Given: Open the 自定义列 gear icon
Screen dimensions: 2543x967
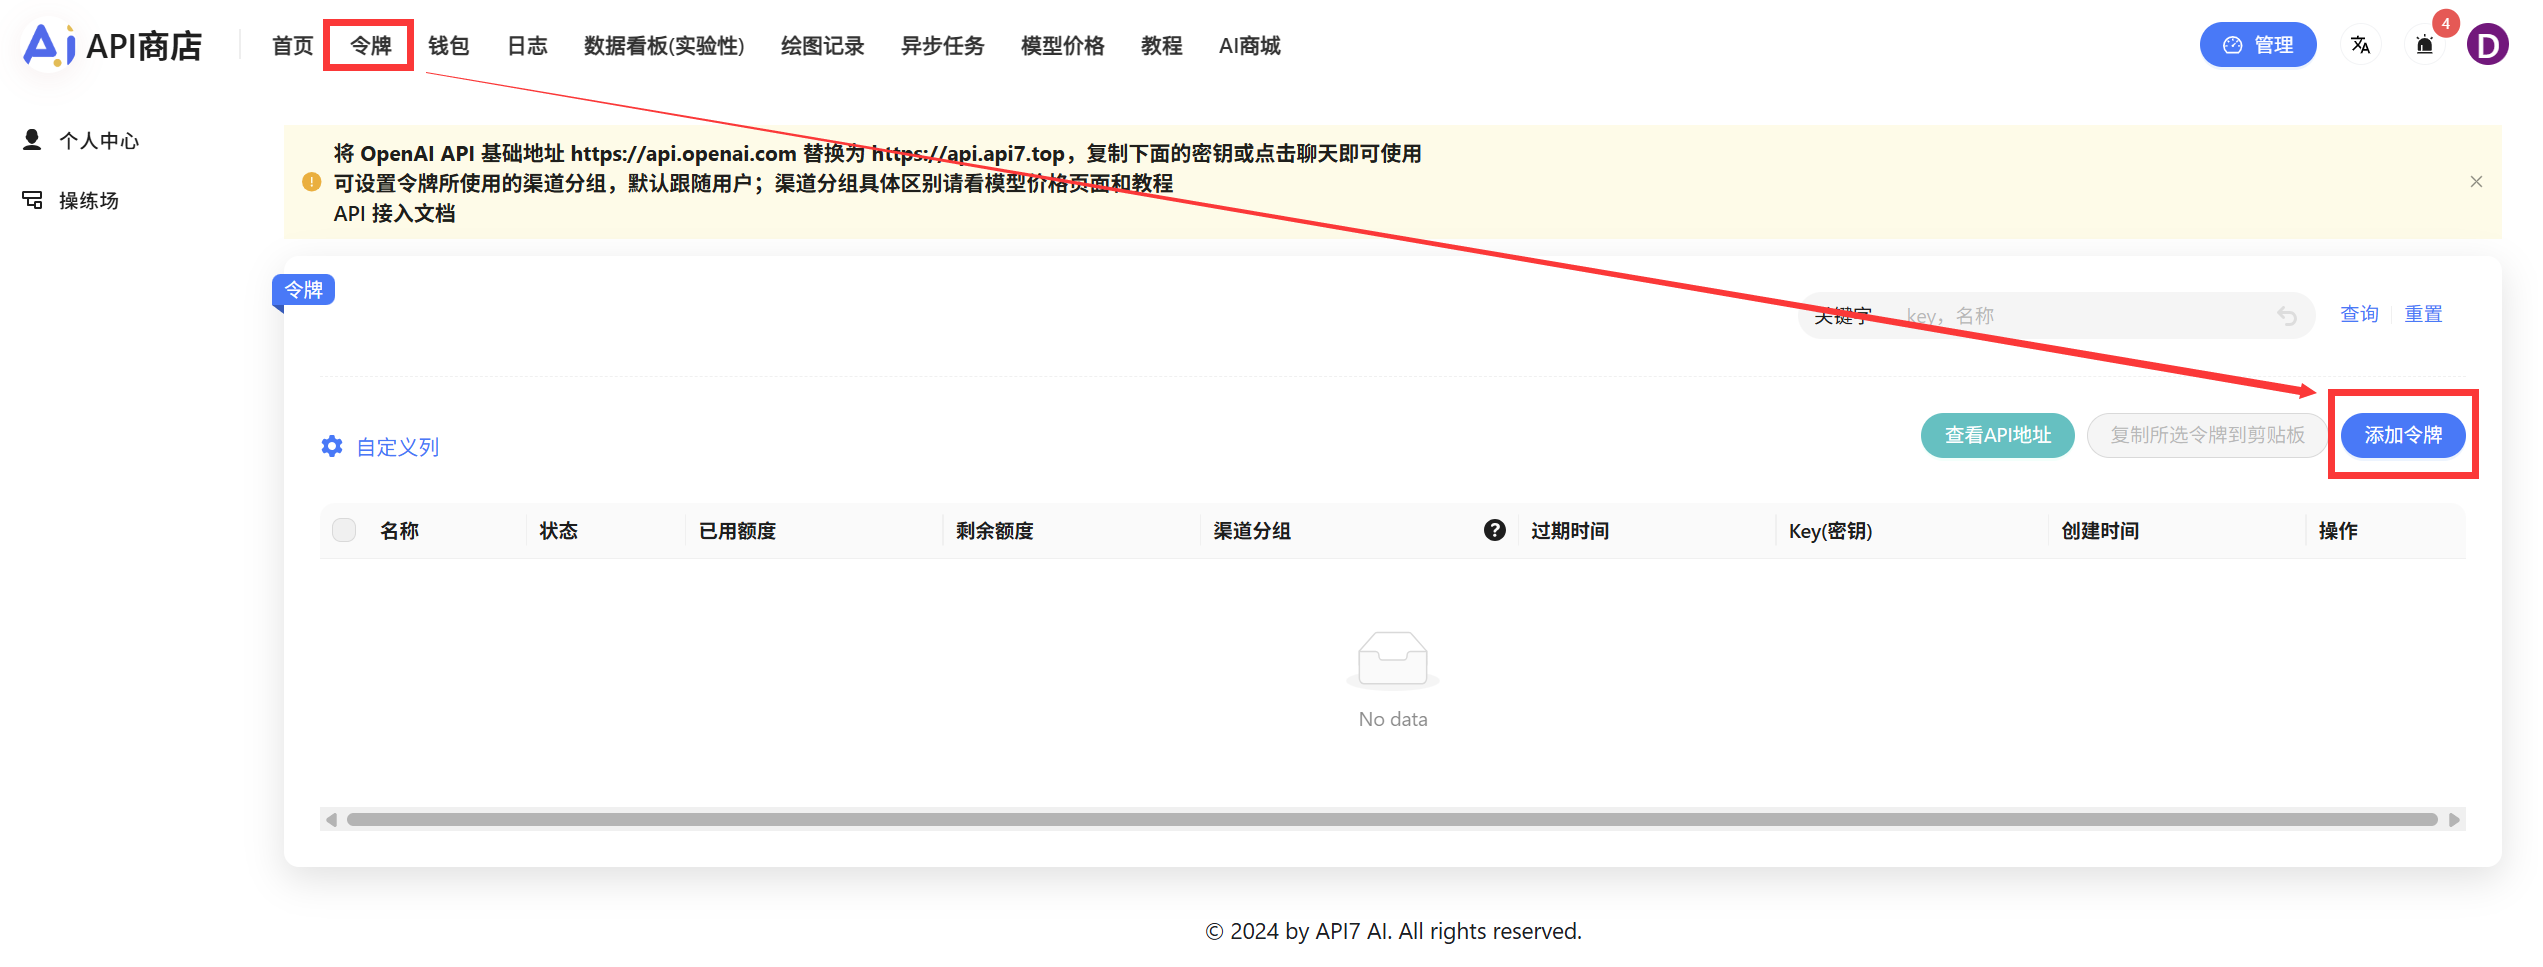Looking at the screenshot, I should (332, 446).
